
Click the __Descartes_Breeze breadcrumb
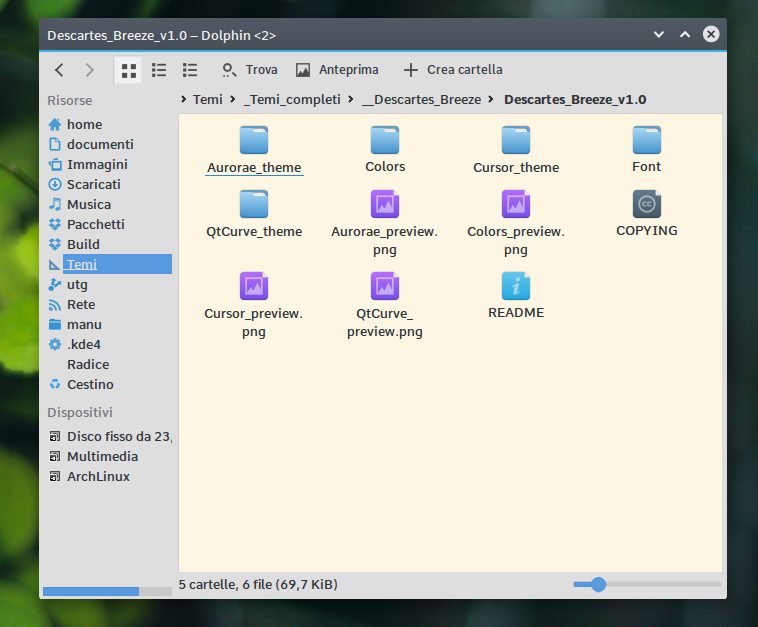pyautogui.click(x=421, y=100)
